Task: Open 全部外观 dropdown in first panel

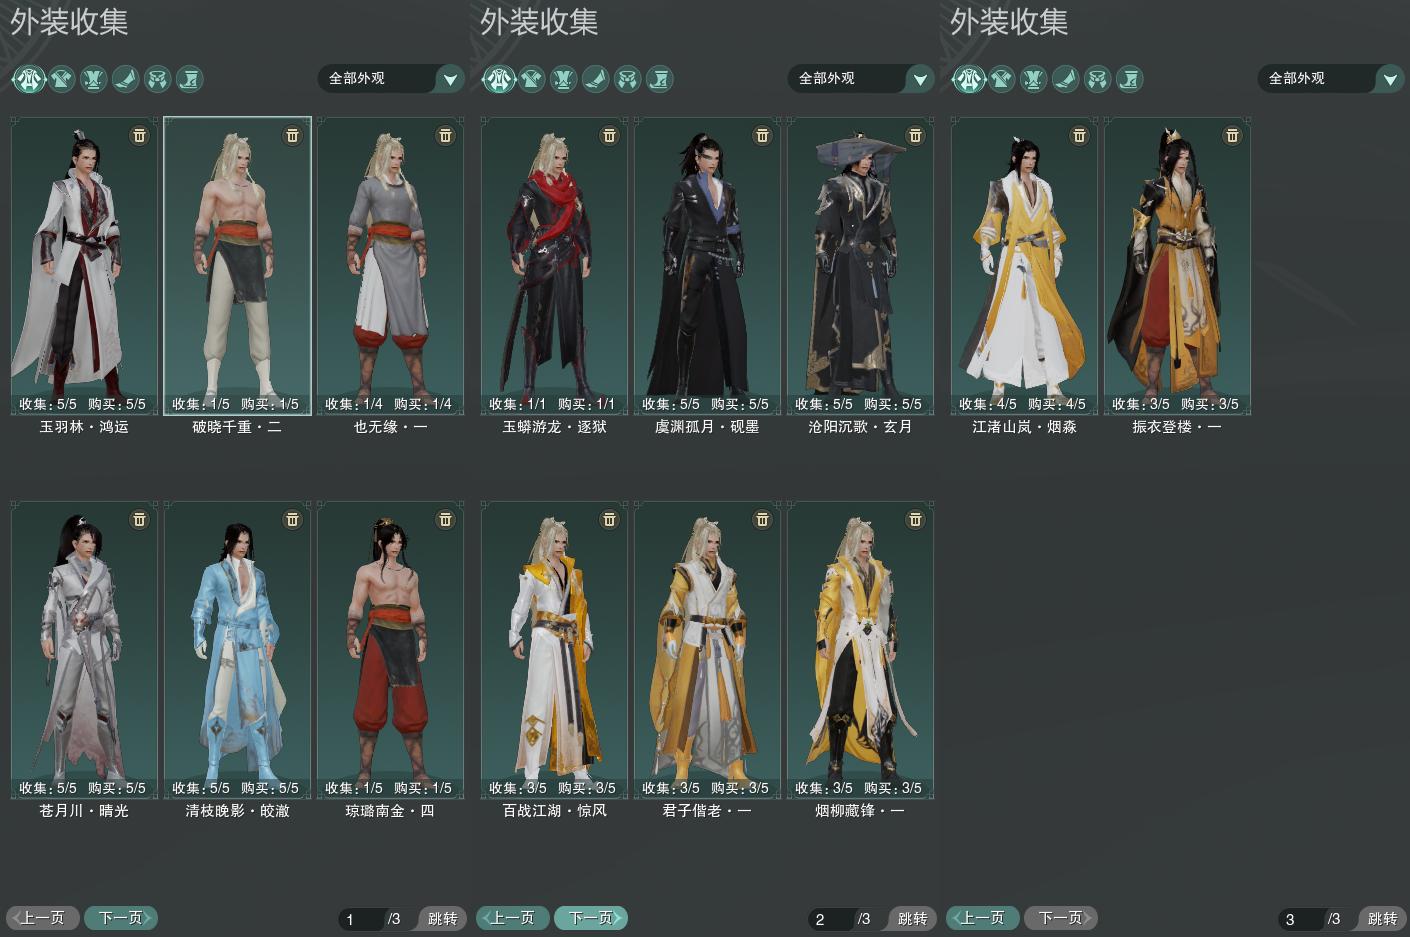Action: pos(392,78)
